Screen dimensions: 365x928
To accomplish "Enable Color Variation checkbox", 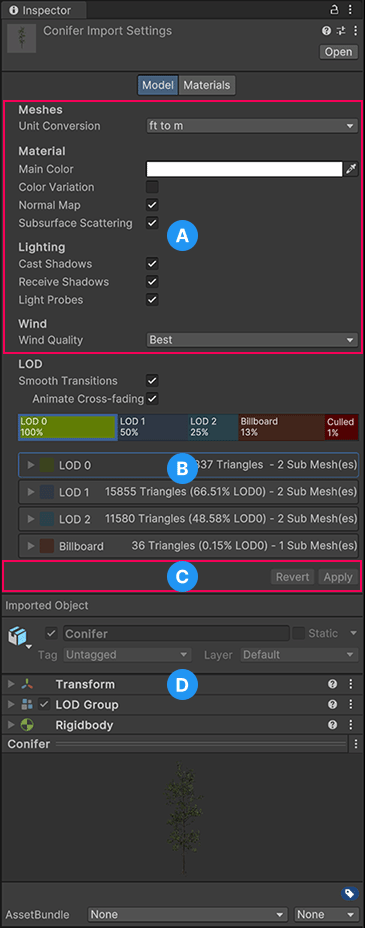I will click(x=153, y=187).
